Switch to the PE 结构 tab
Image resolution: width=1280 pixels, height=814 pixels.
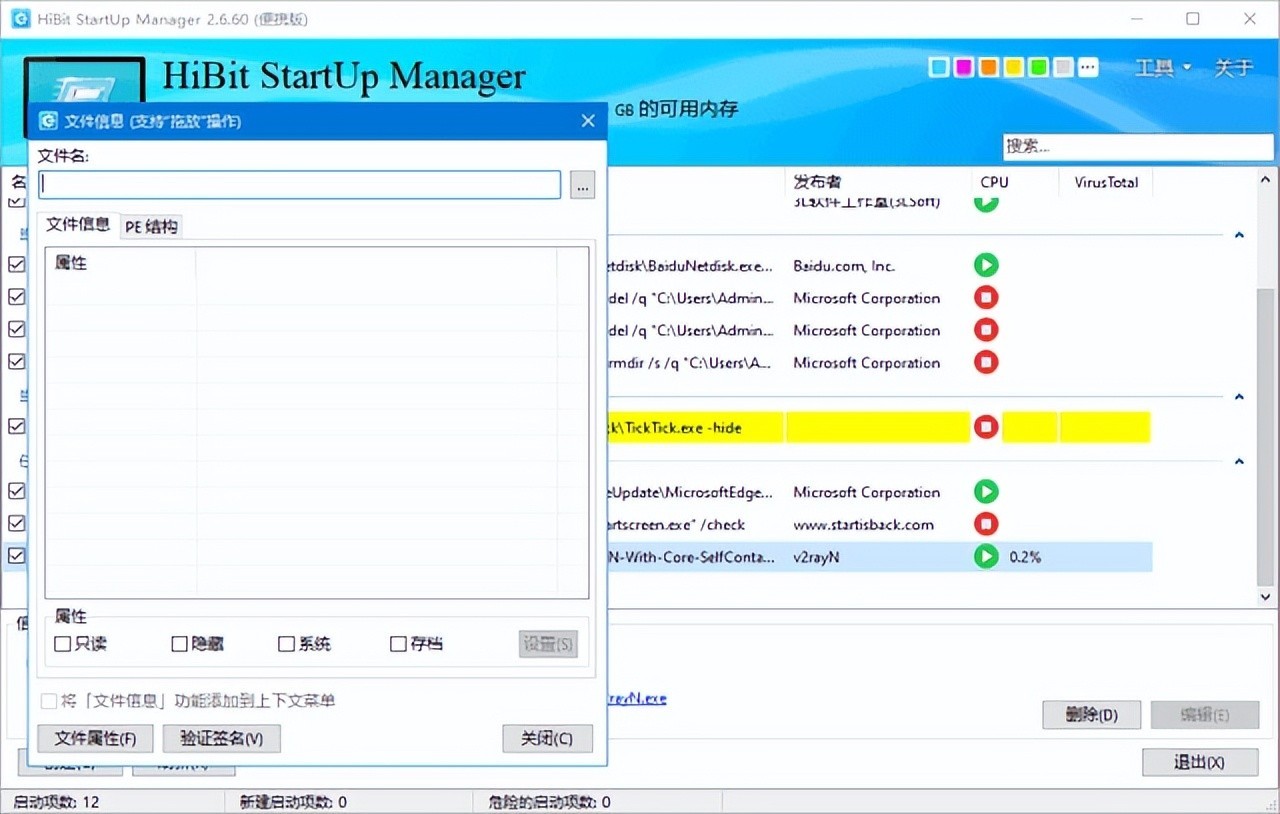151,227
